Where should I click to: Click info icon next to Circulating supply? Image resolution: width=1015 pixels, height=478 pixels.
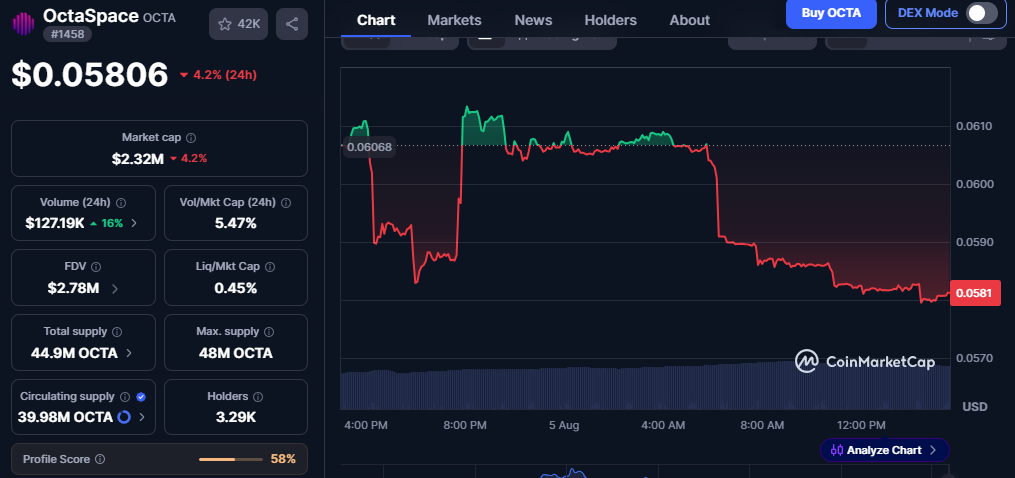[125, 396]
